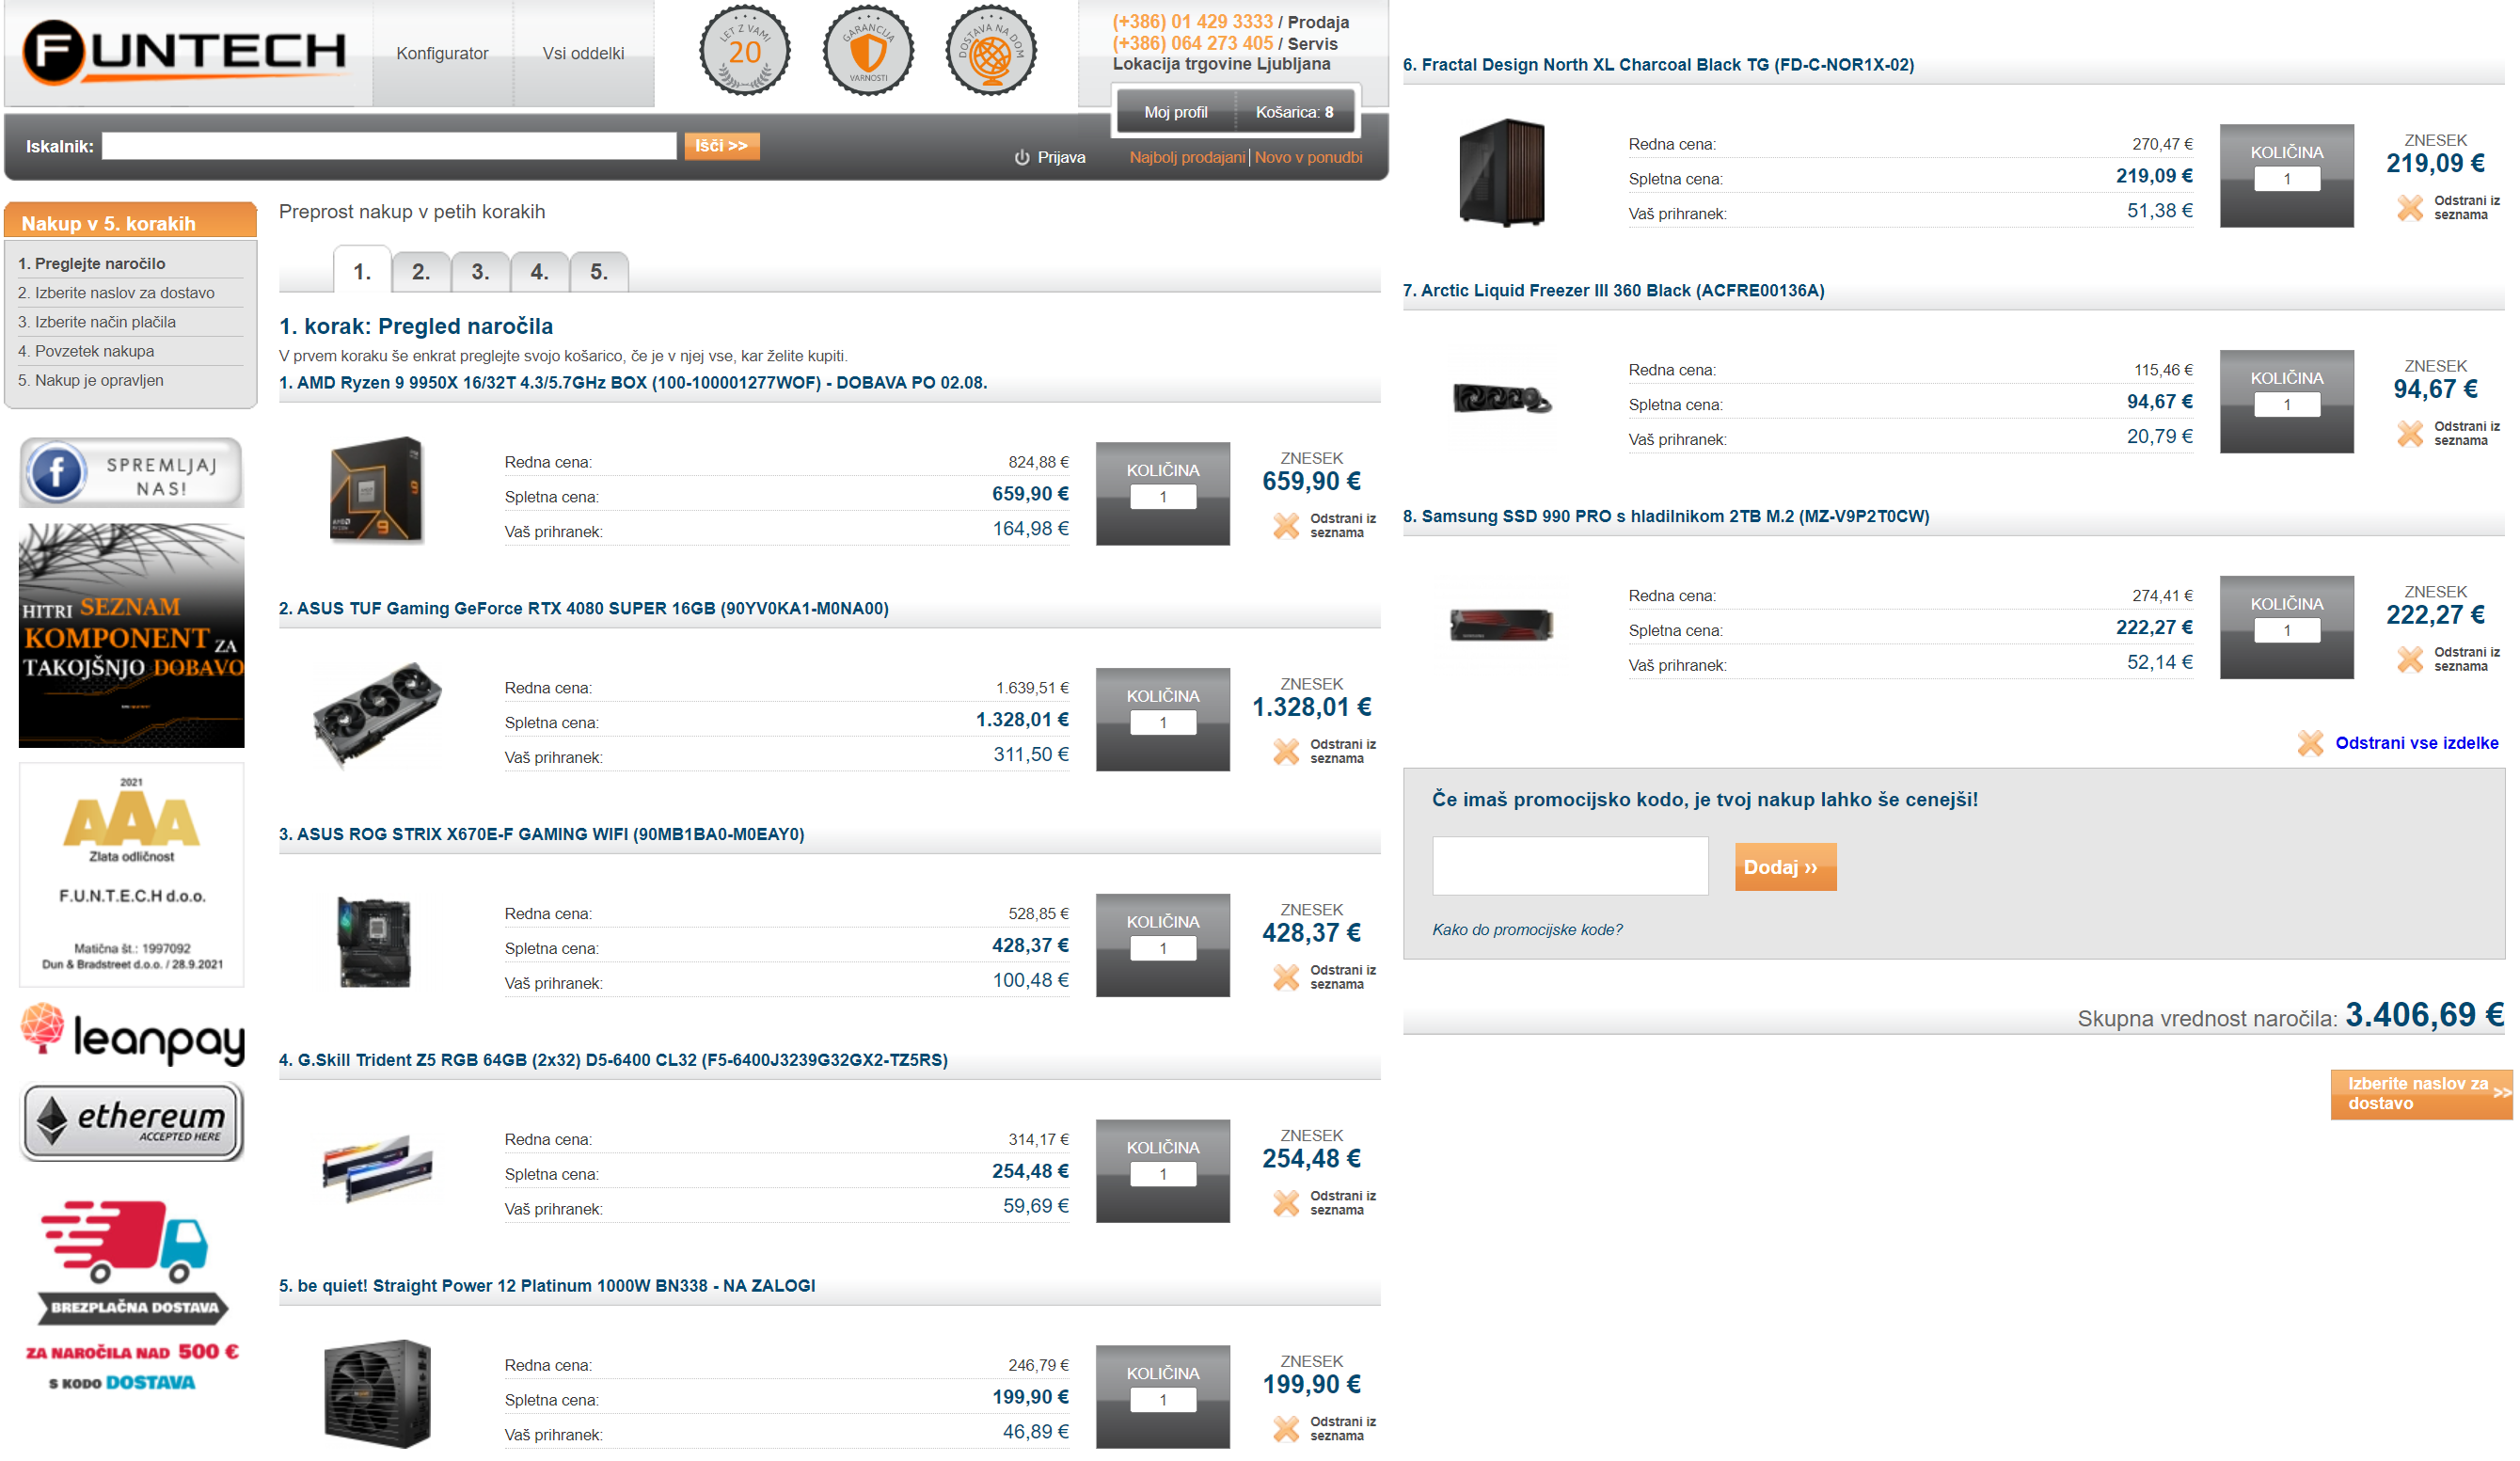Remove G.Skill Trident Z5 RGB X icon
2520x1461 pixels.
[x=1286, y=1203]
